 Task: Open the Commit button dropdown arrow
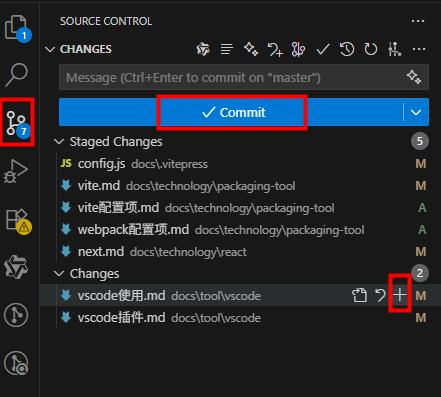416,112
